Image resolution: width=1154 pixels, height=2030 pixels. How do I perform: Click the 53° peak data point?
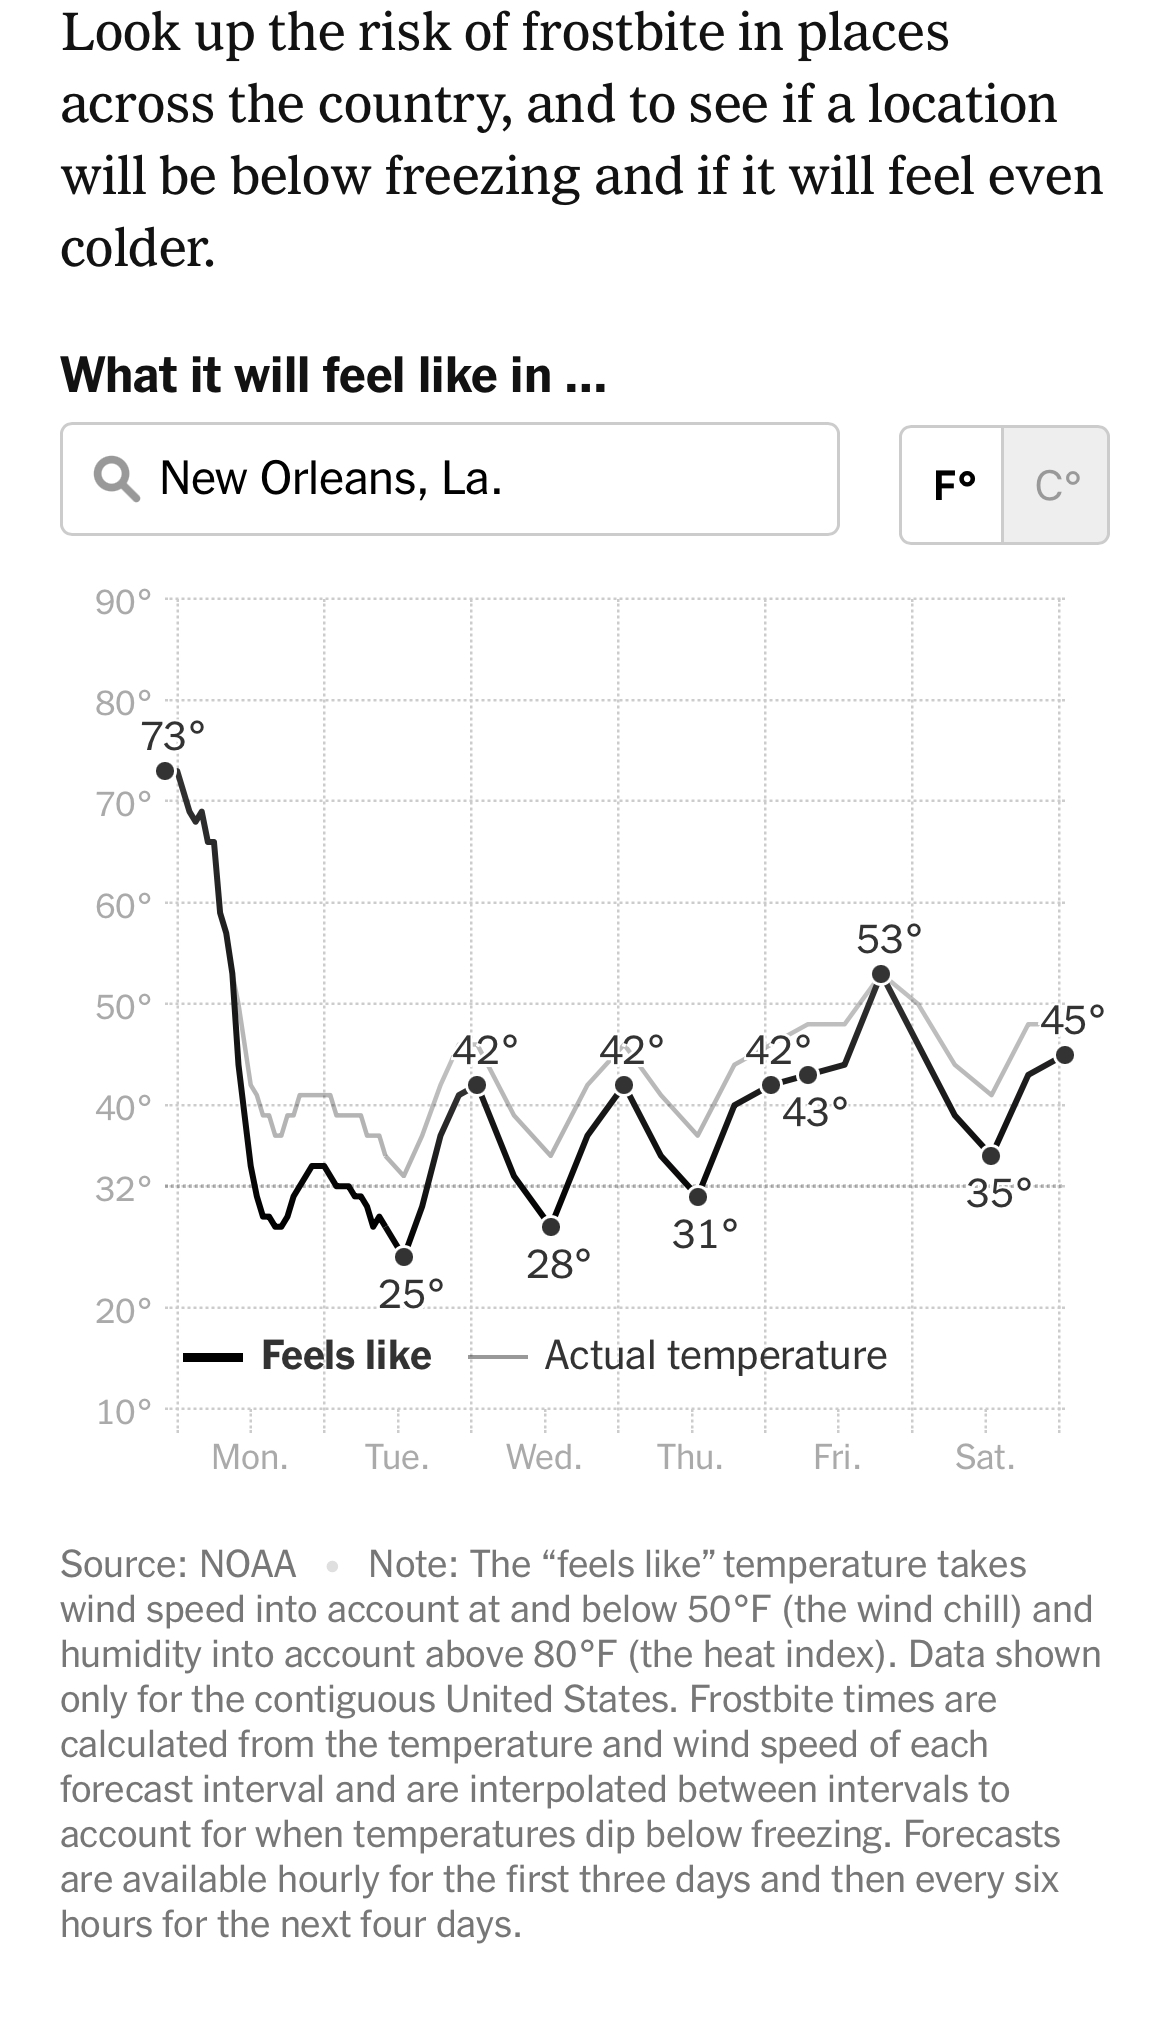tap(881, 974)
